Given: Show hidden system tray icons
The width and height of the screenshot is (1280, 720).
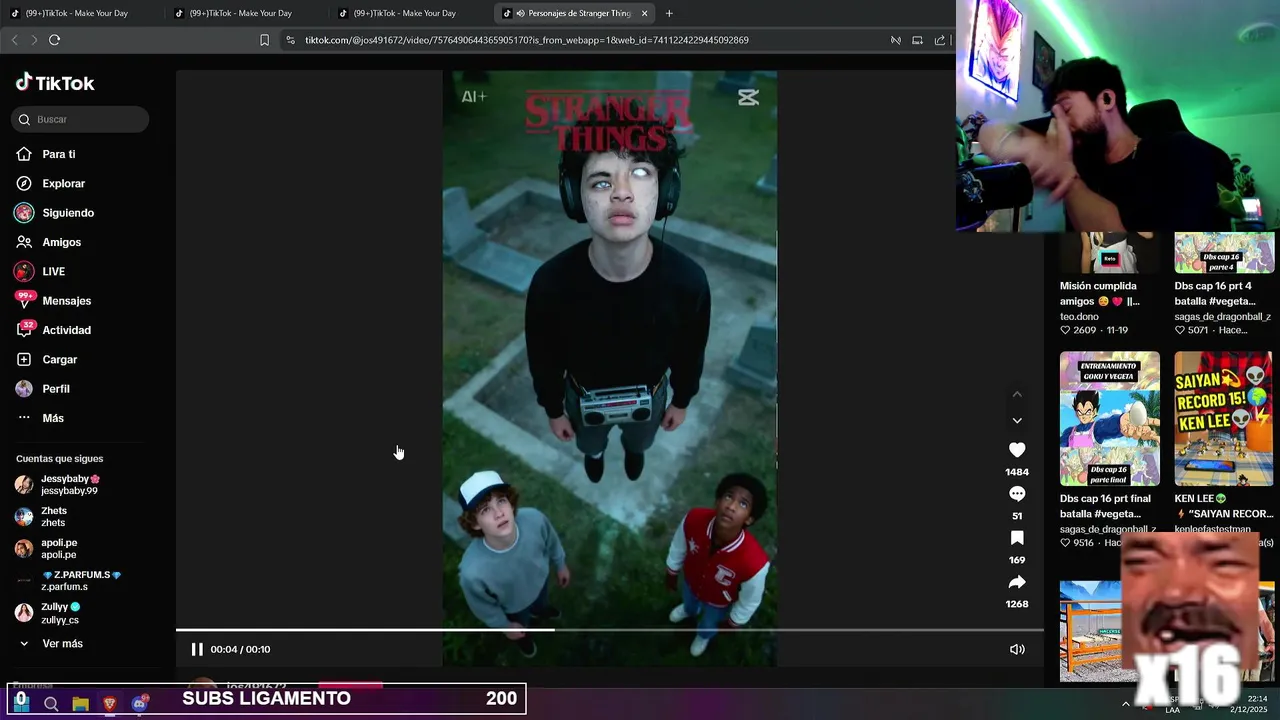Looking at the screenshot, I should pyautogui.click(x=1126, y=704).
